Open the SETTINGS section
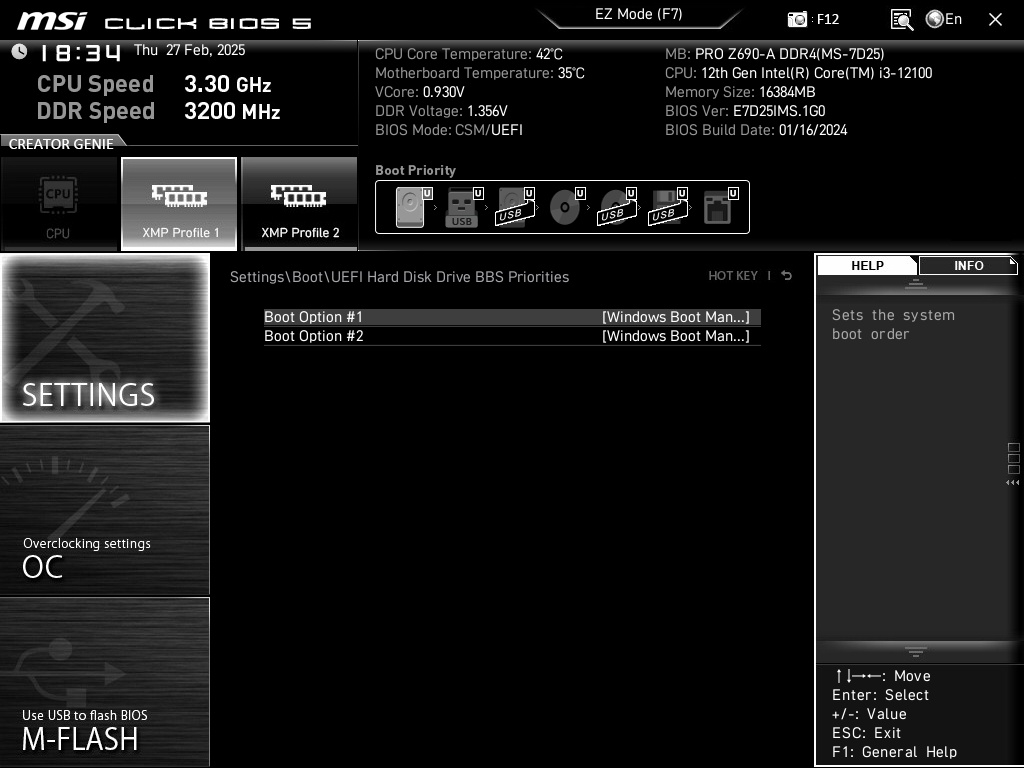 (x=105, y=338)
